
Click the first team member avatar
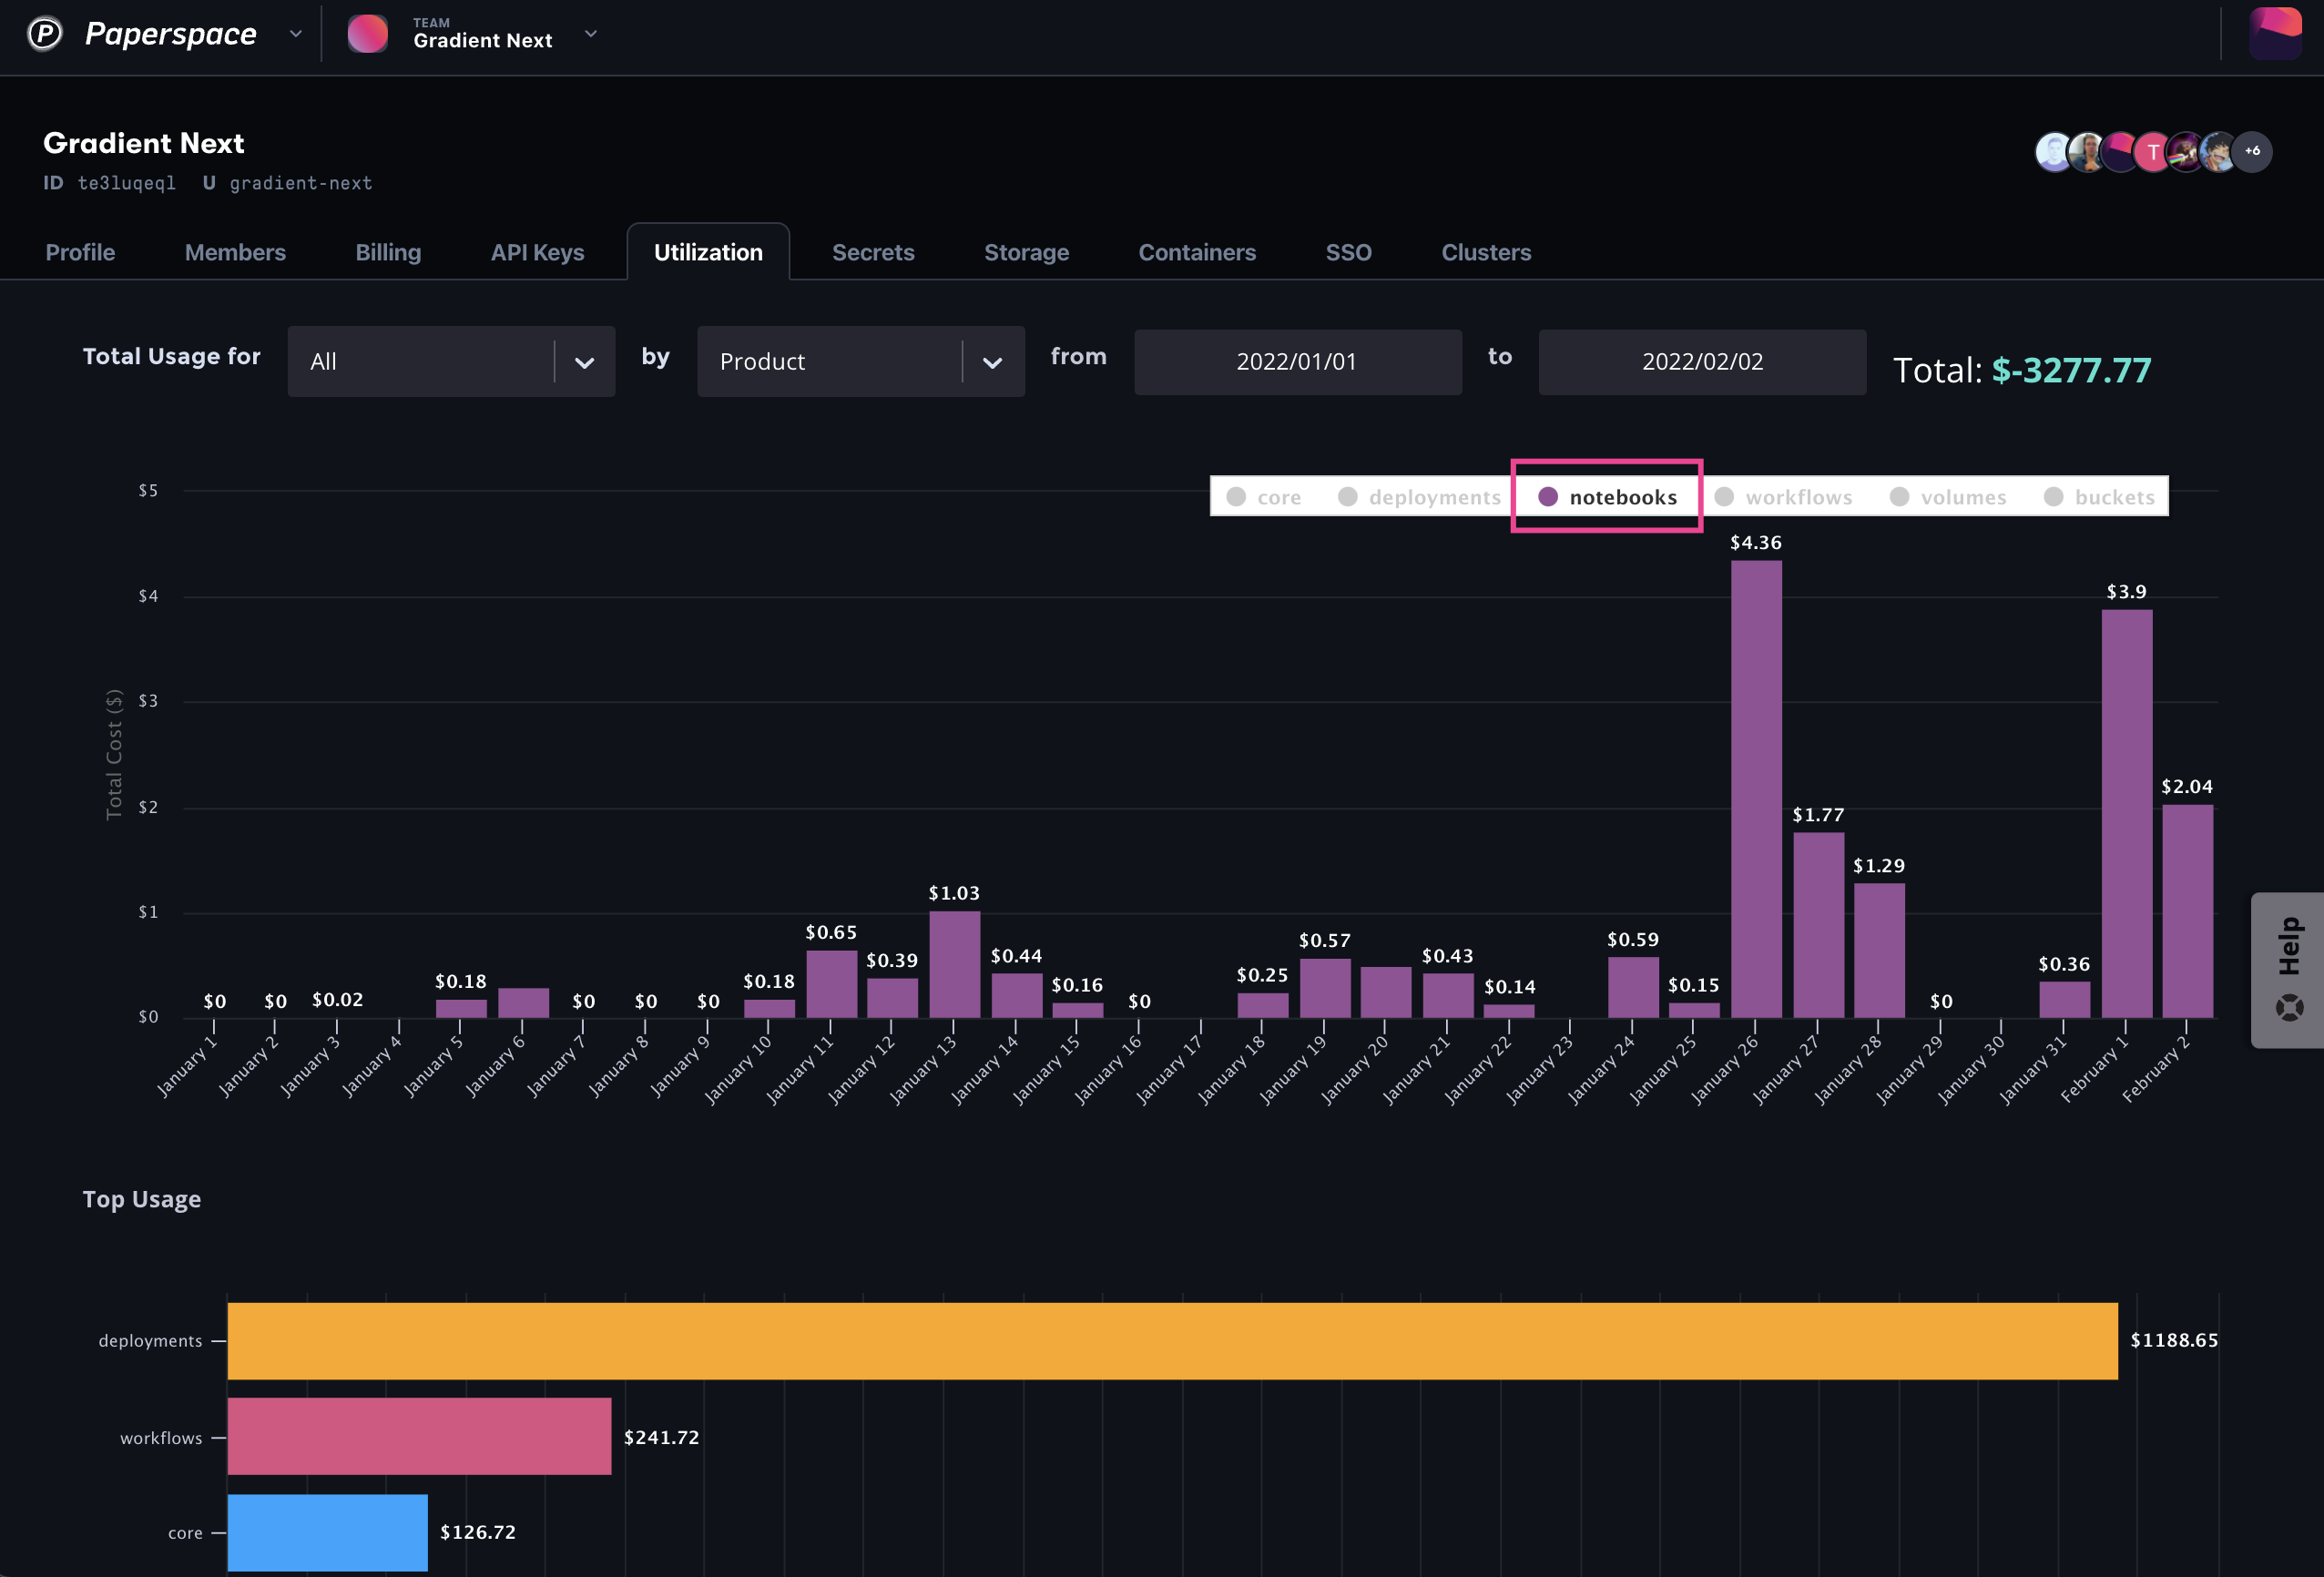tap(2053, 152)
